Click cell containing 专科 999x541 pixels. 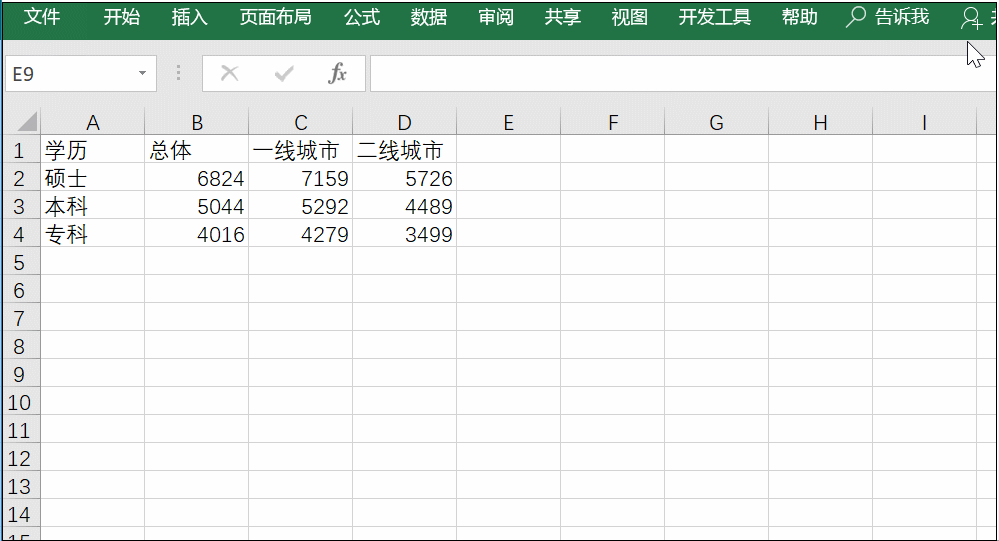pos(92,234)
